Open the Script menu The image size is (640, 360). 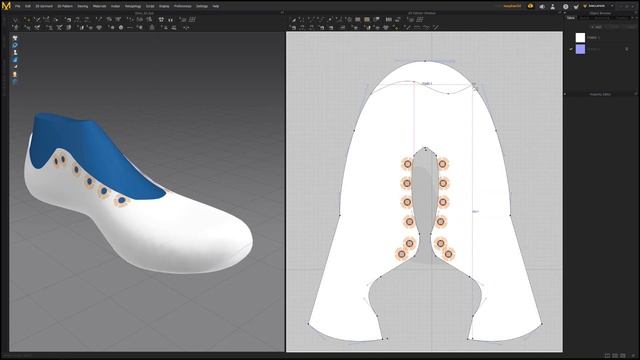coord(150,6)
